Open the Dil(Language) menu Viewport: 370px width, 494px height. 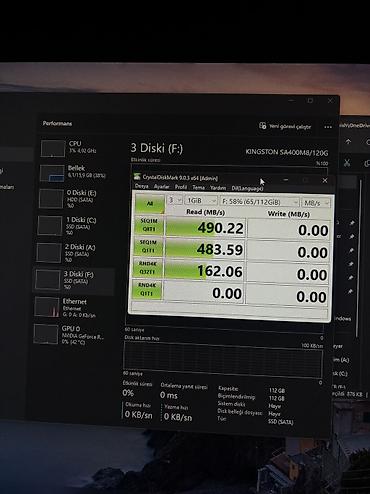tap(247, 188)
